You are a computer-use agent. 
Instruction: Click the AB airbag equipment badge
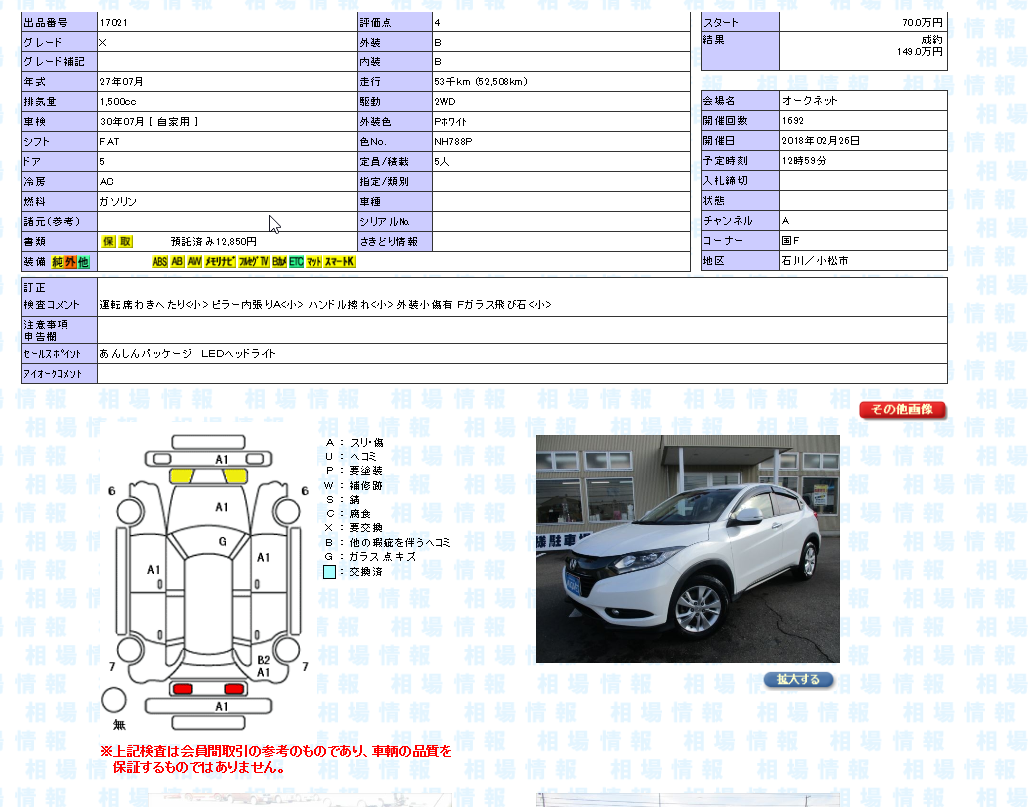point(177,262)
